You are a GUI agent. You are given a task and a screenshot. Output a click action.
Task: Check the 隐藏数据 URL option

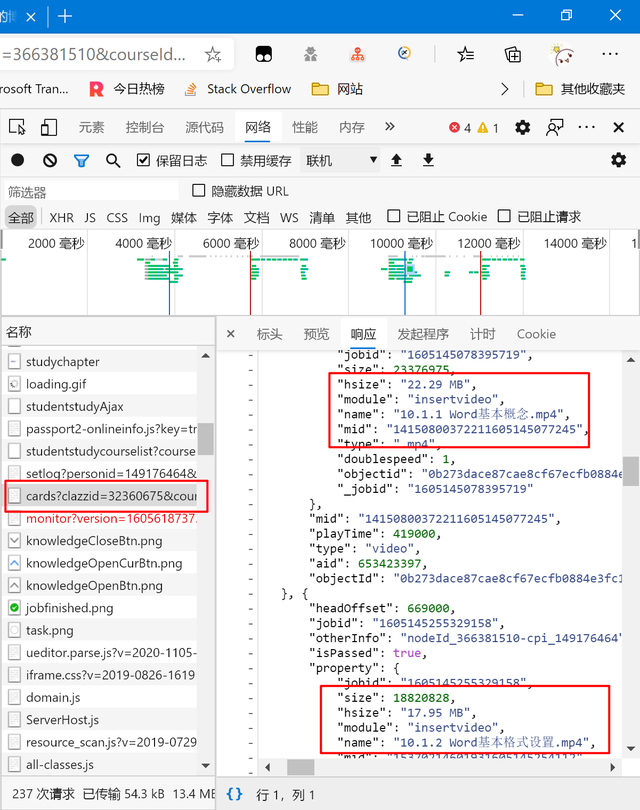198,191
